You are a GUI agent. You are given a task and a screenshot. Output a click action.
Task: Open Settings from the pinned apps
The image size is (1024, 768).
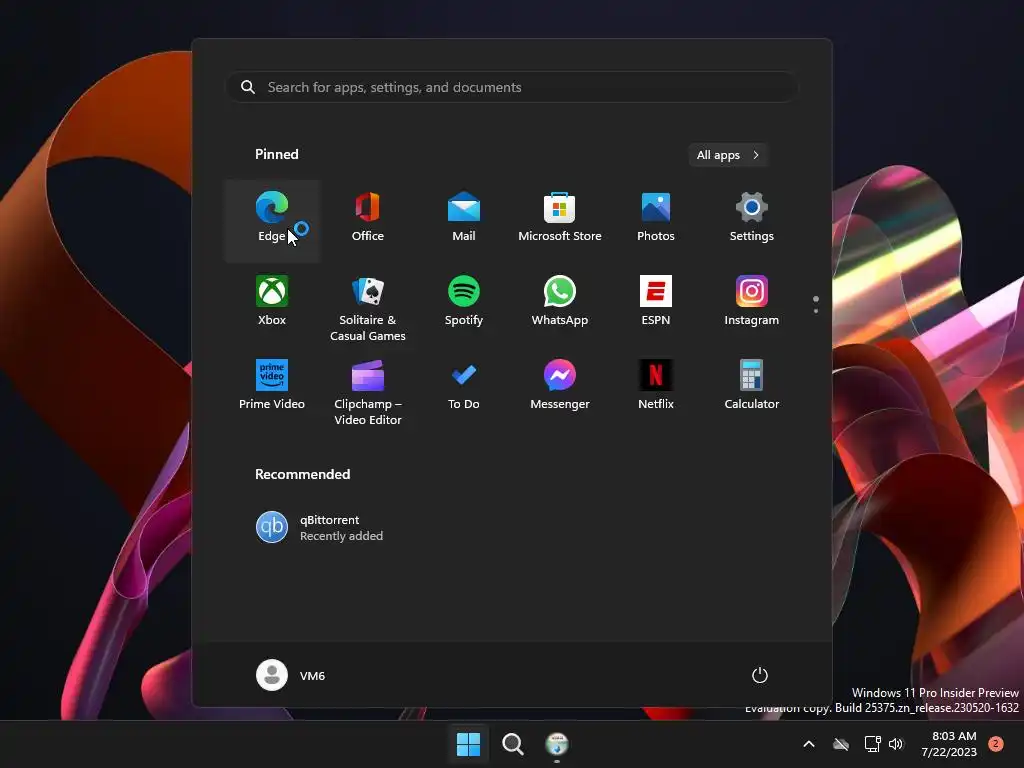click(752, 221)
